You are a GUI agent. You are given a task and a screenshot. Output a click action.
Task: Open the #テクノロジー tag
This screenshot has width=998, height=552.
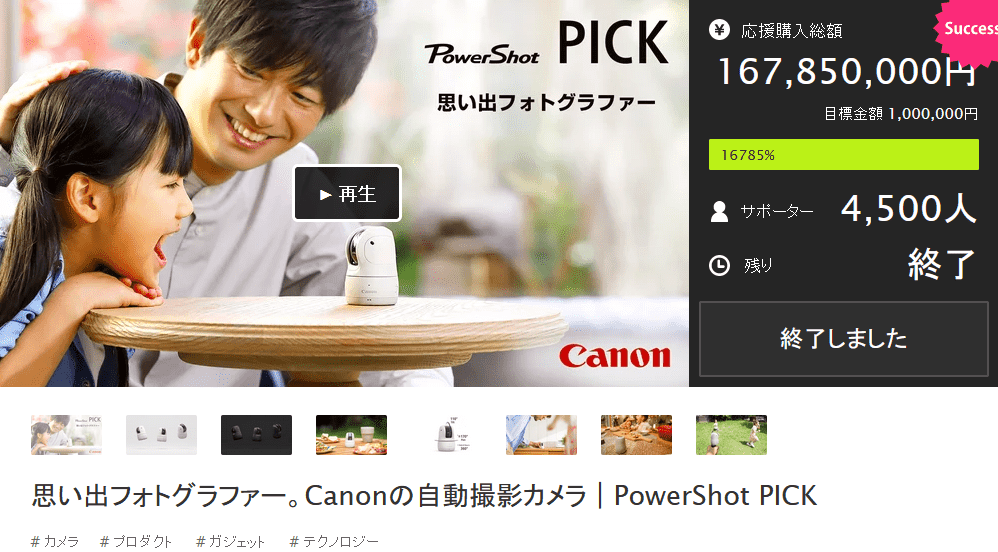pos(334,542)
